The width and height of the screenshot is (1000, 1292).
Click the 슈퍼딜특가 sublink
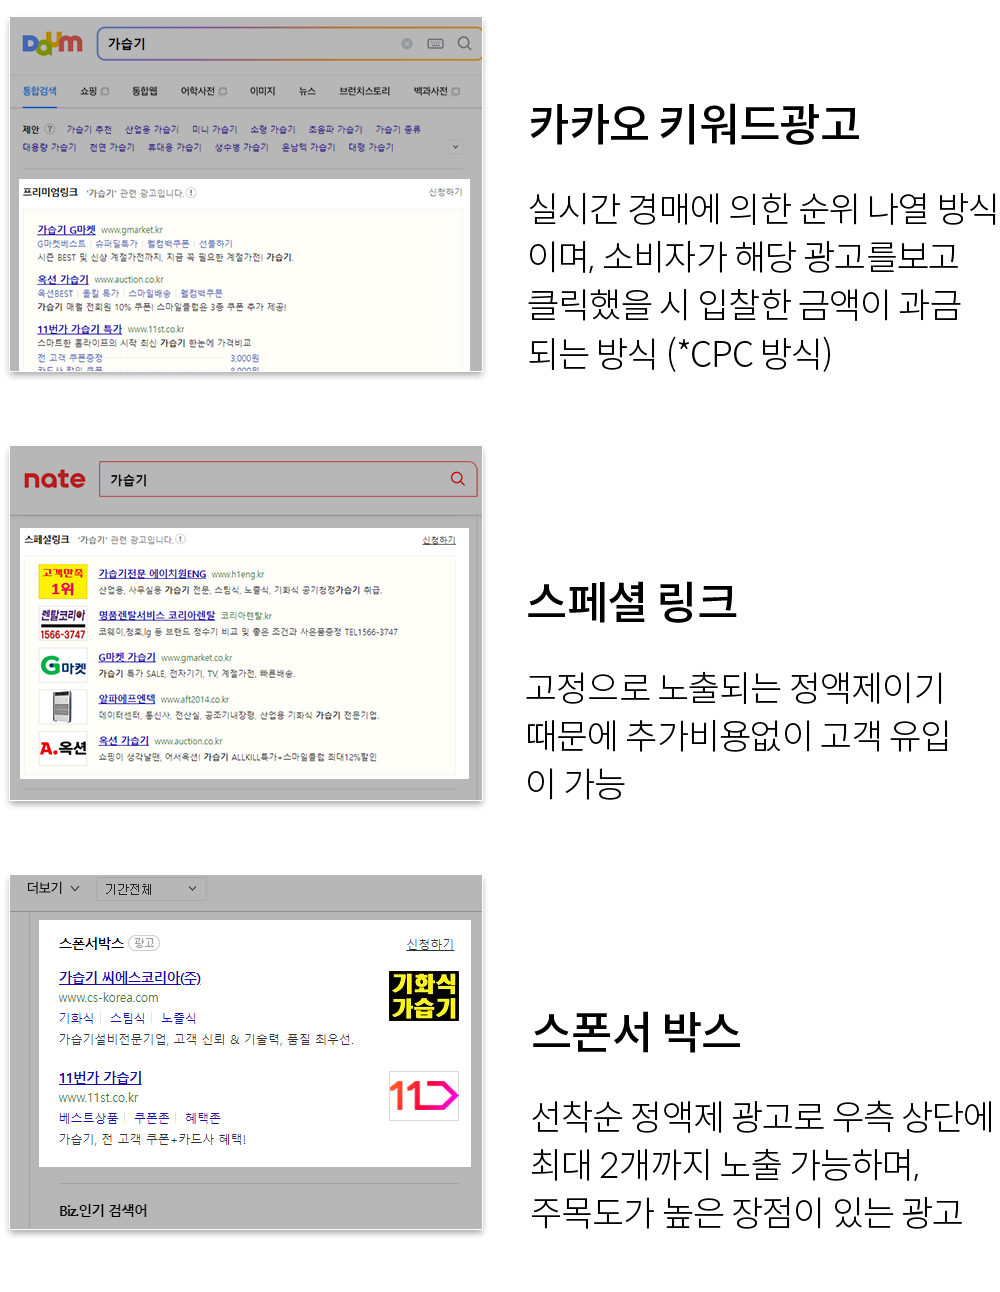[116, 243]
